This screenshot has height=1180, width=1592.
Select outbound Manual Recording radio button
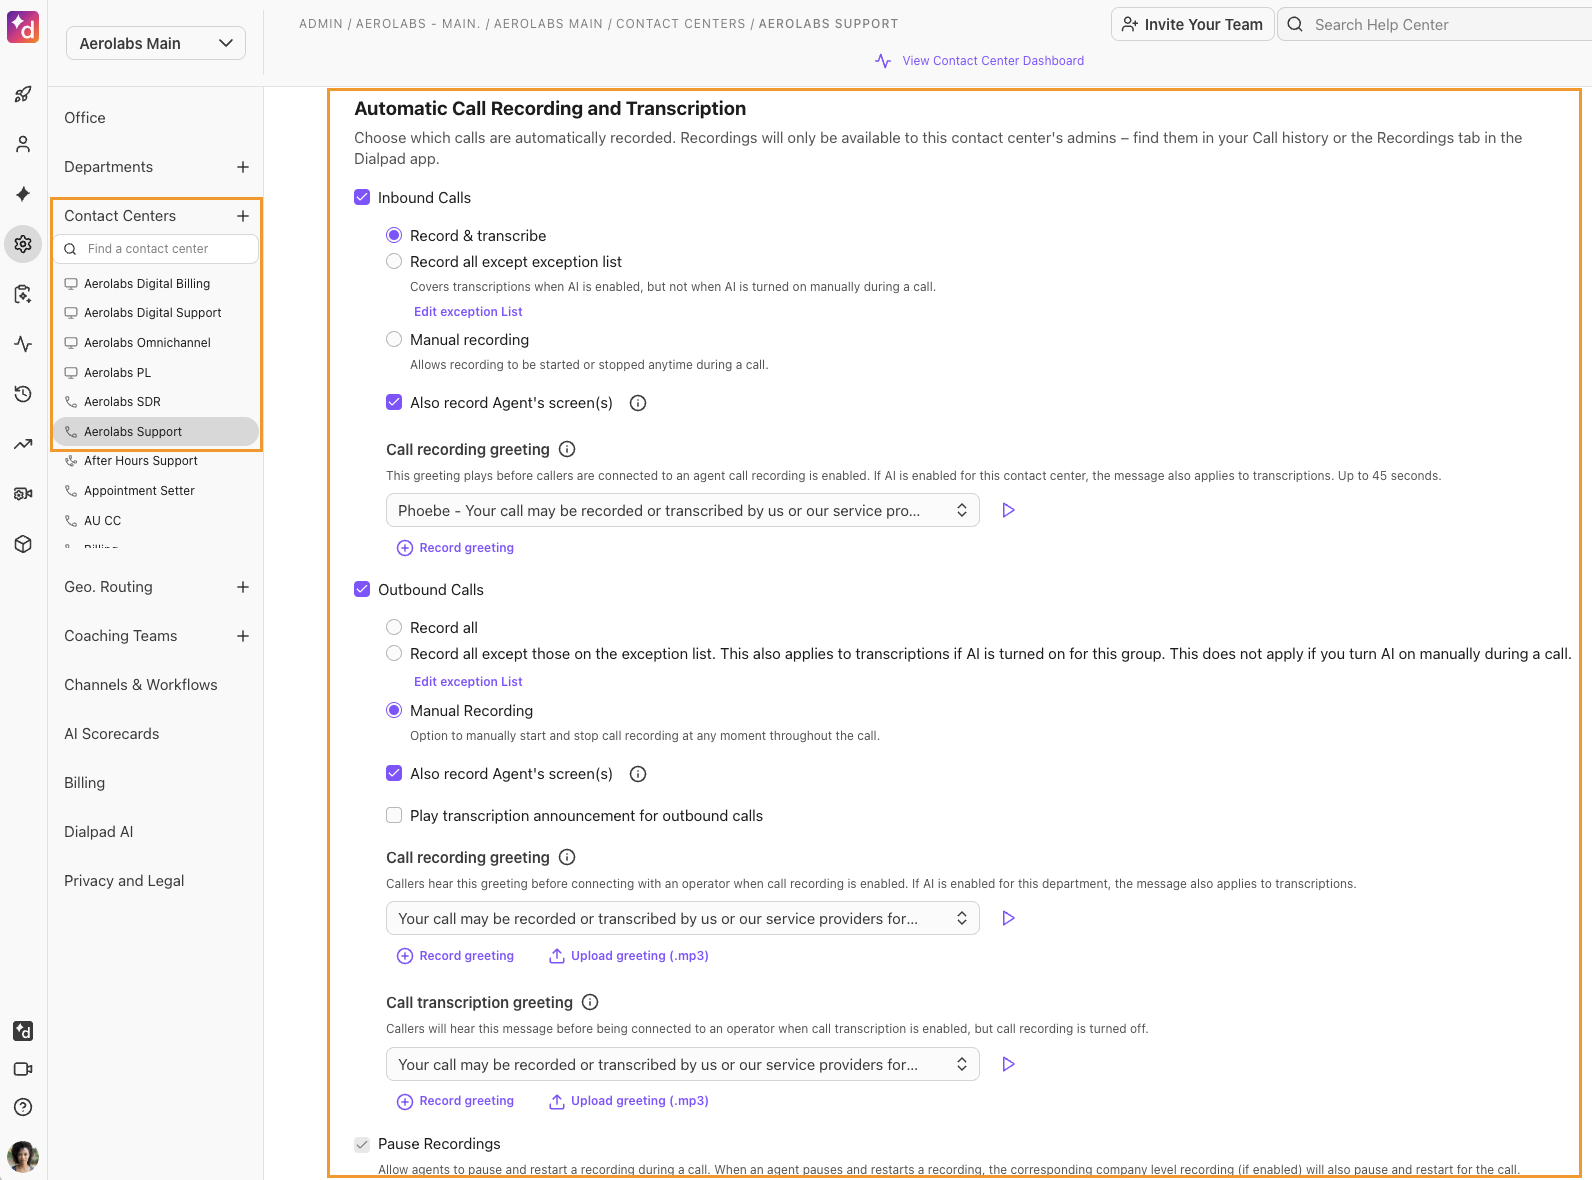(x=394, y=711)
